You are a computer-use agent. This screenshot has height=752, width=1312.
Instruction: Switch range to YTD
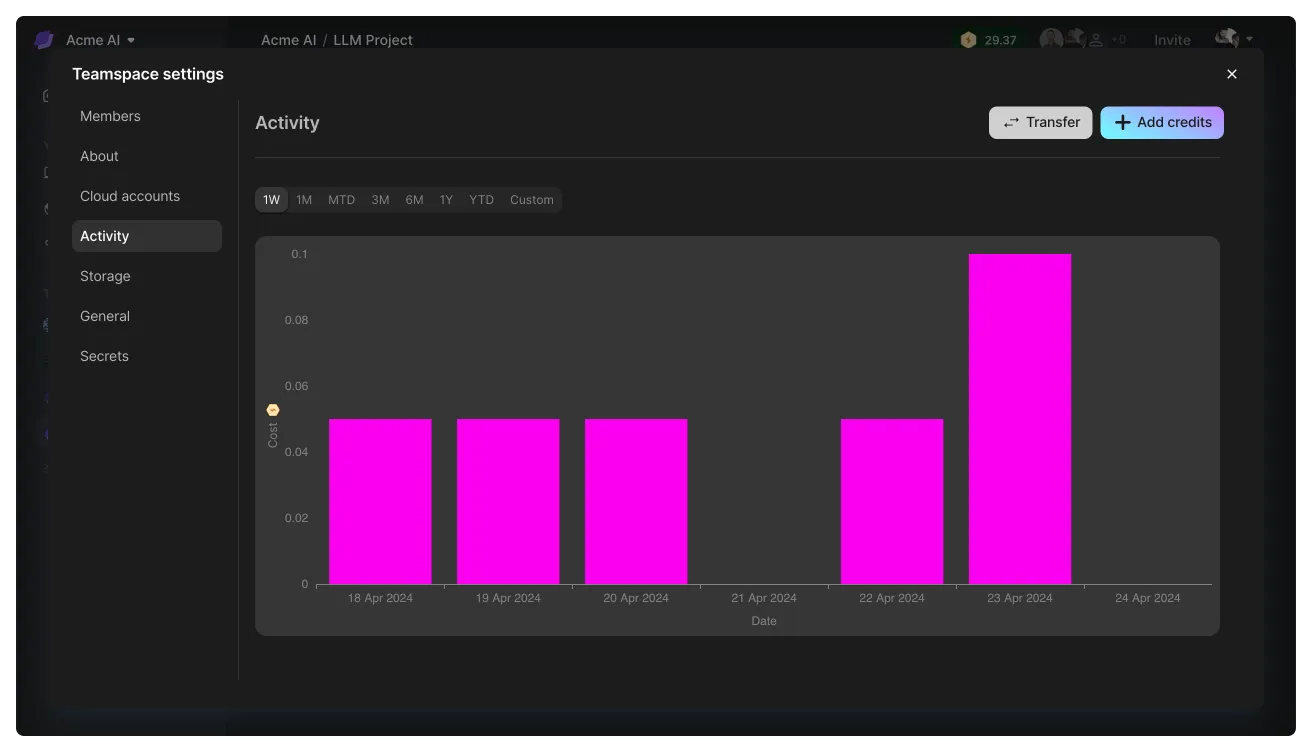click(481, 200)
